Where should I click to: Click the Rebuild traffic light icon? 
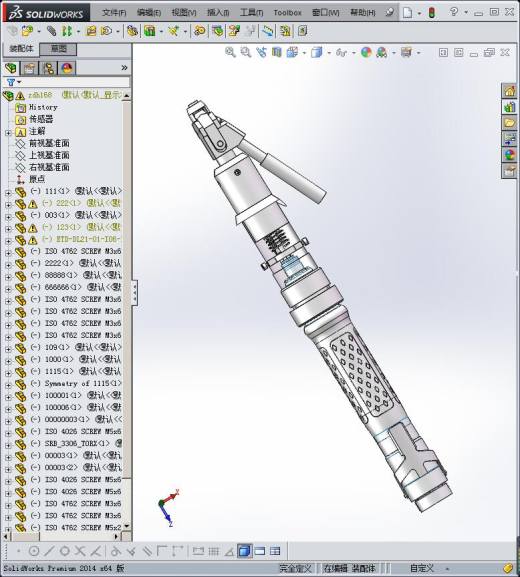coord(432,13)
